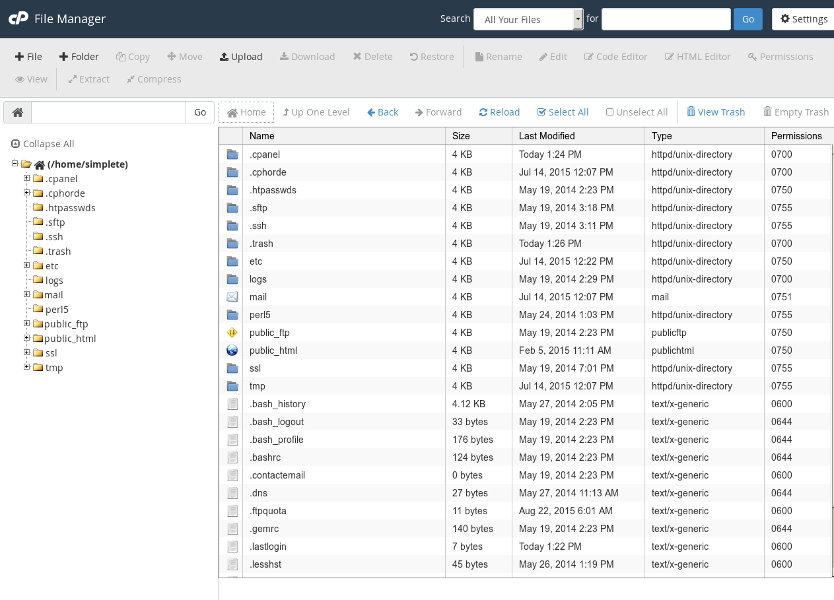Click the public_ftp yellow icon in list
Viewport: 834px width, 600px height.
(232, 332)
